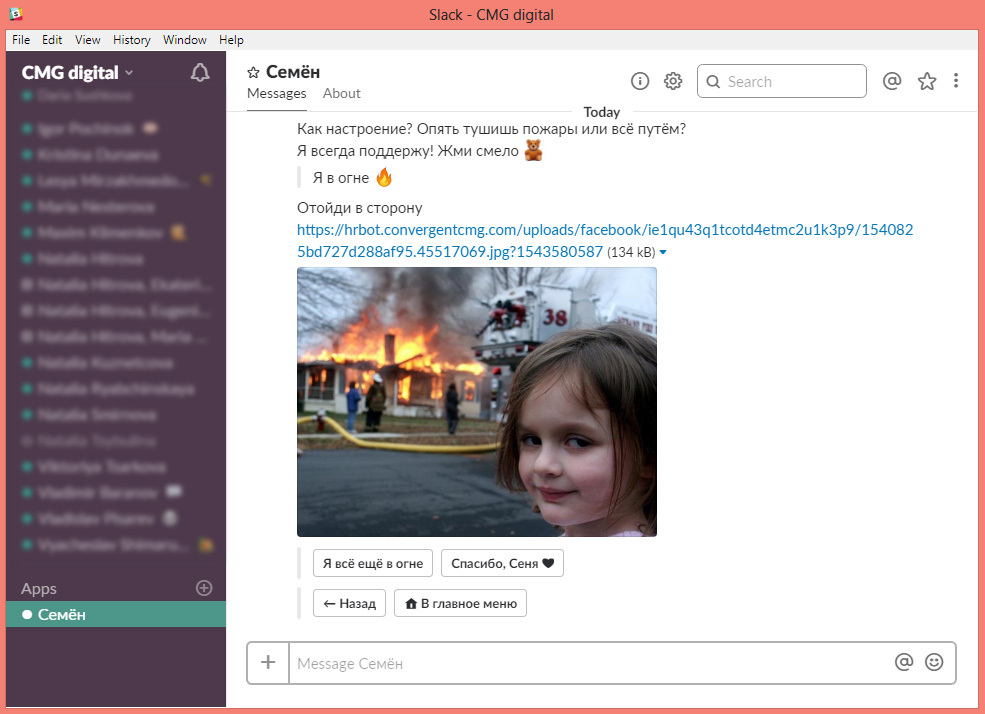Switch to About tab

[342, 94]
